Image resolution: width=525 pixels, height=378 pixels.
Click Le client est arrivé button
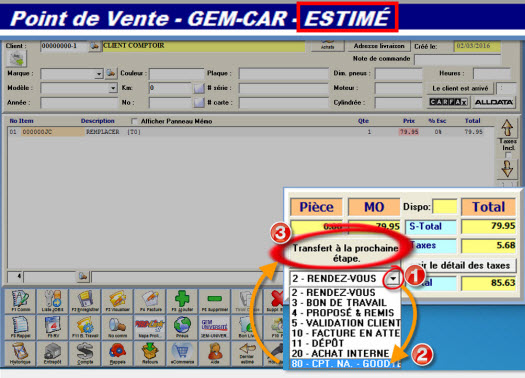pyautogui.click(x=460, y=88)
